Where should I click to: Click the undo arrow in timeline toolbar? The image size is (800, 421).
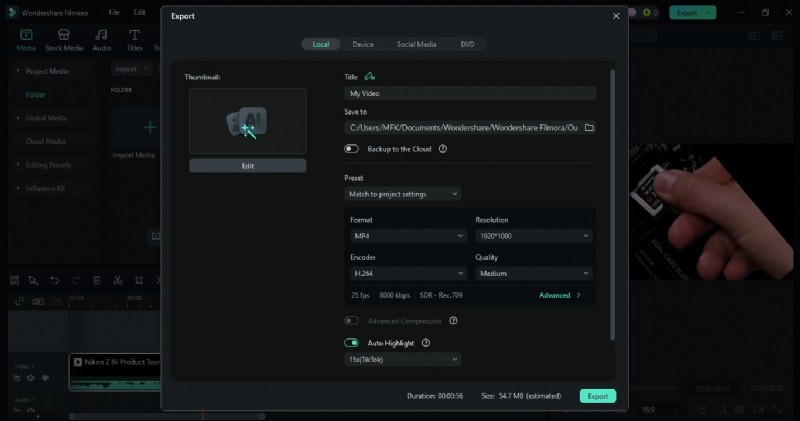pos(54,280)
